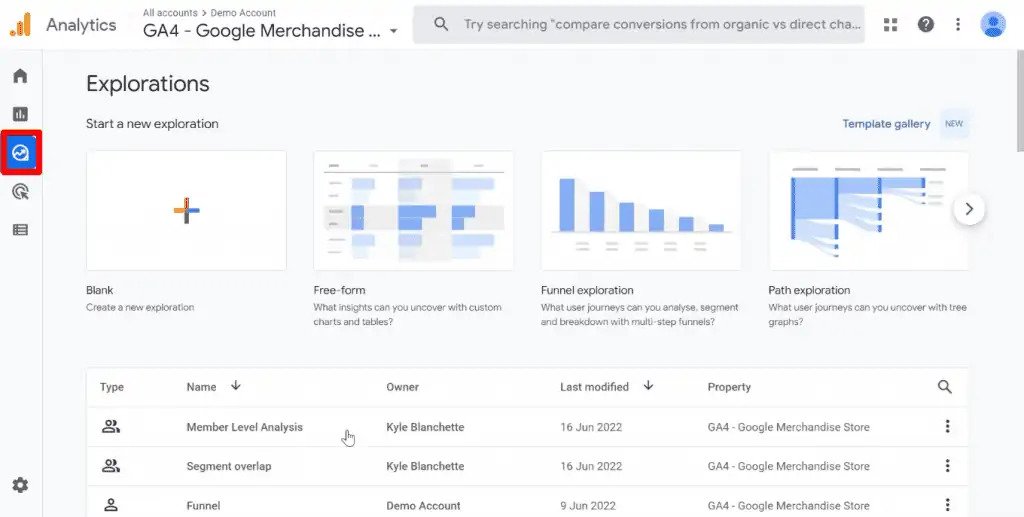Open the Admin gear icon

pyautogui.click(x=20, y=485)
